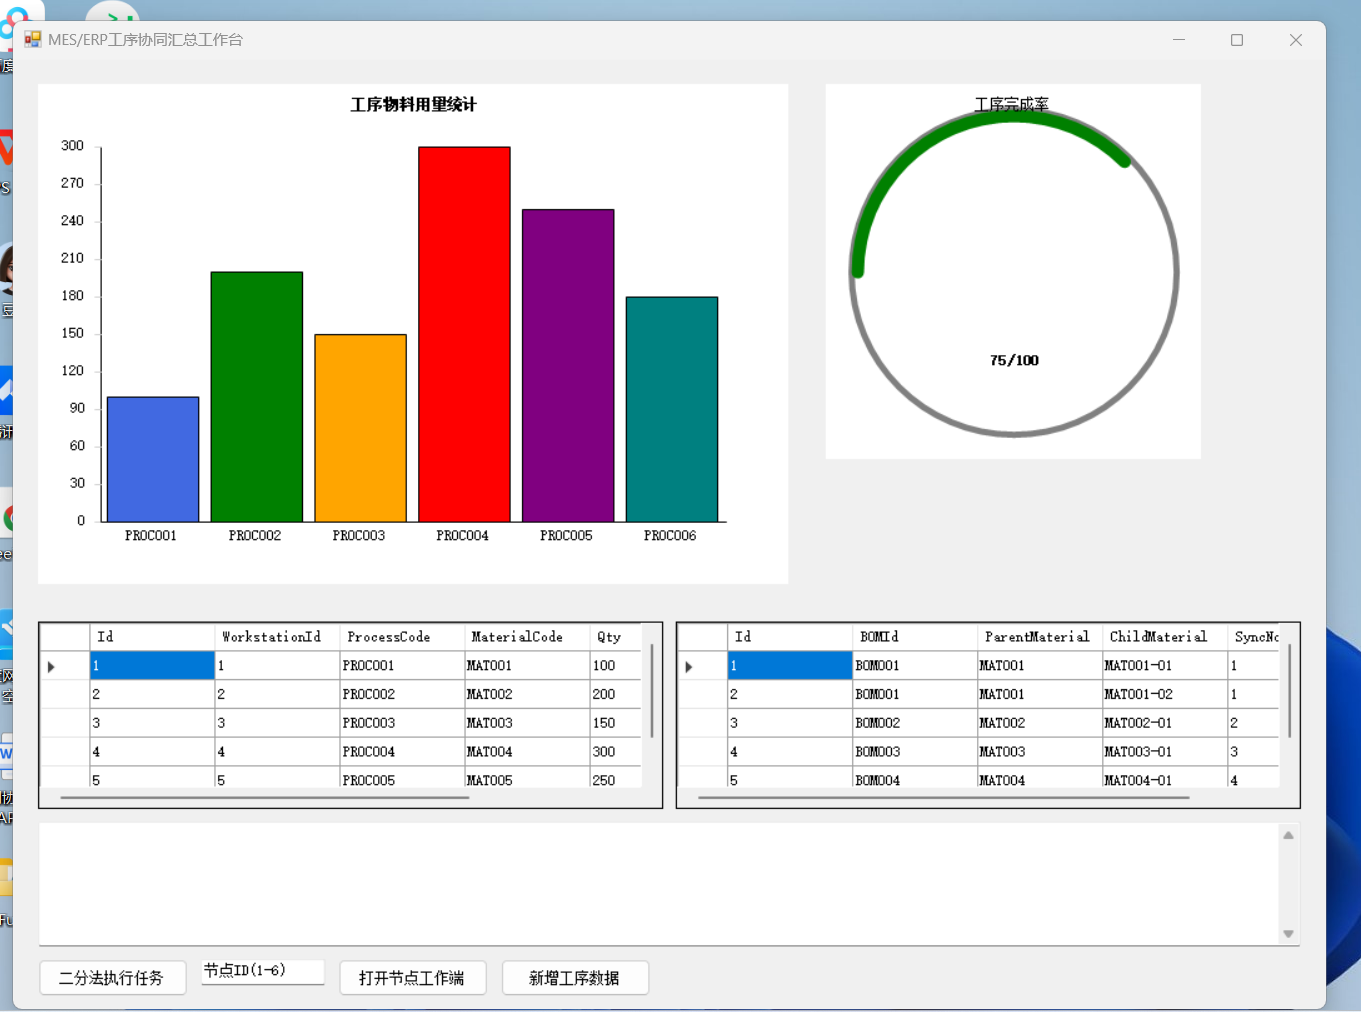Select the MAT002 cell in the left table
Screen dimensions: 1361x1012
527,694
